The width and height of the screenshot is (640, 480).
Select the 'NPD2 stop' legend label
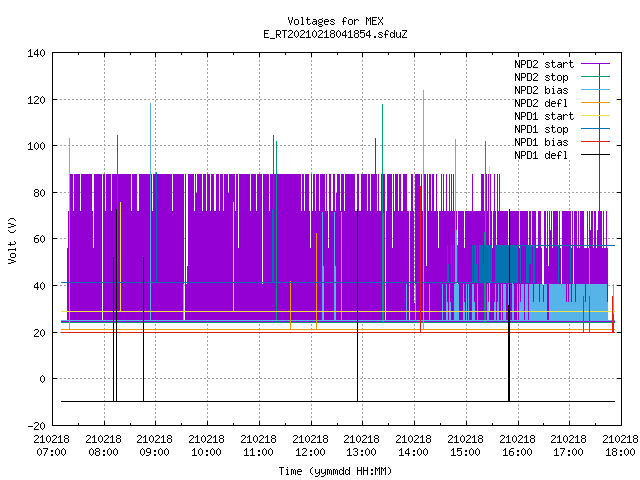[541, 77]
